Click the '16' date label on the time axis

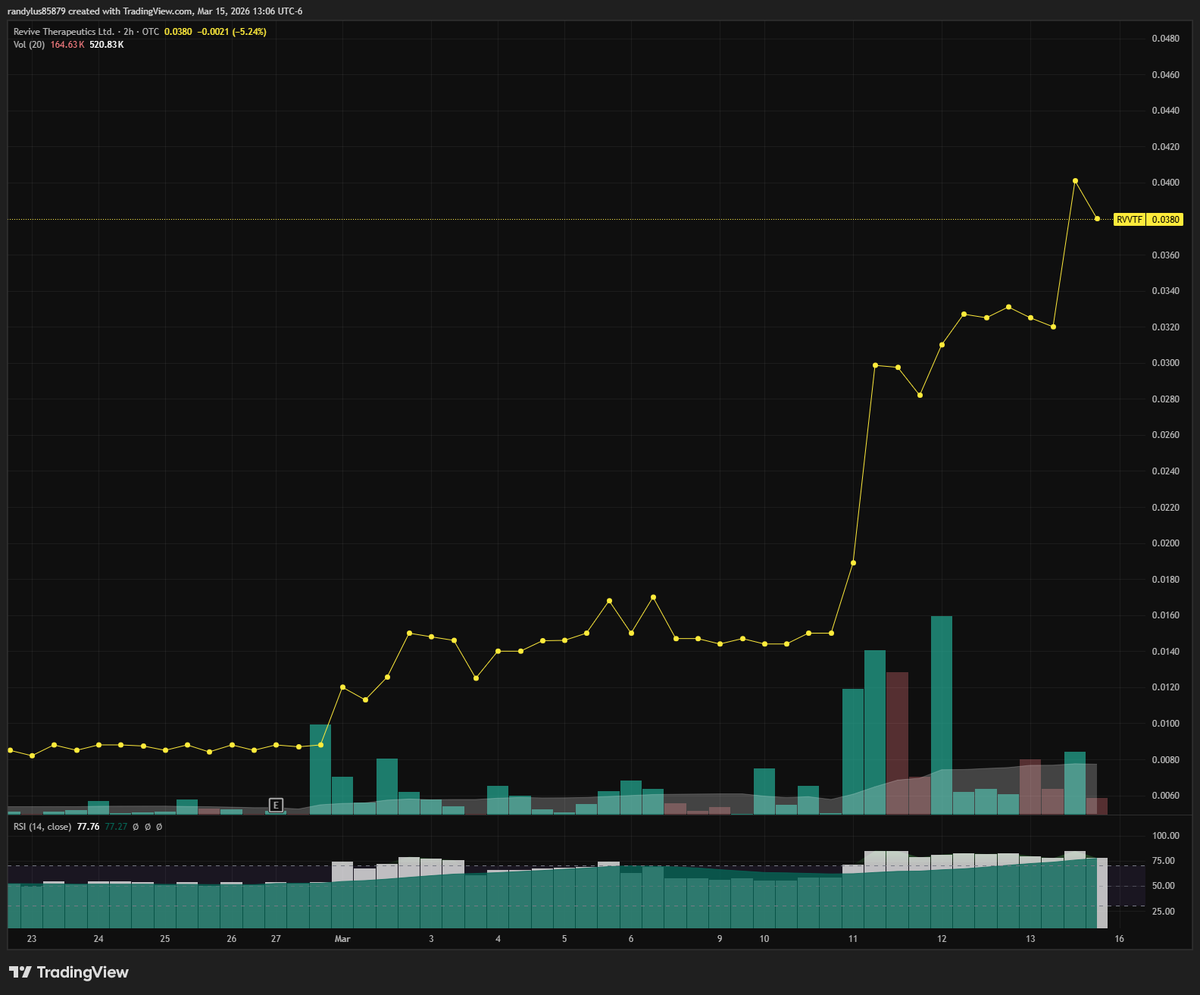[x=1119, y=939]
